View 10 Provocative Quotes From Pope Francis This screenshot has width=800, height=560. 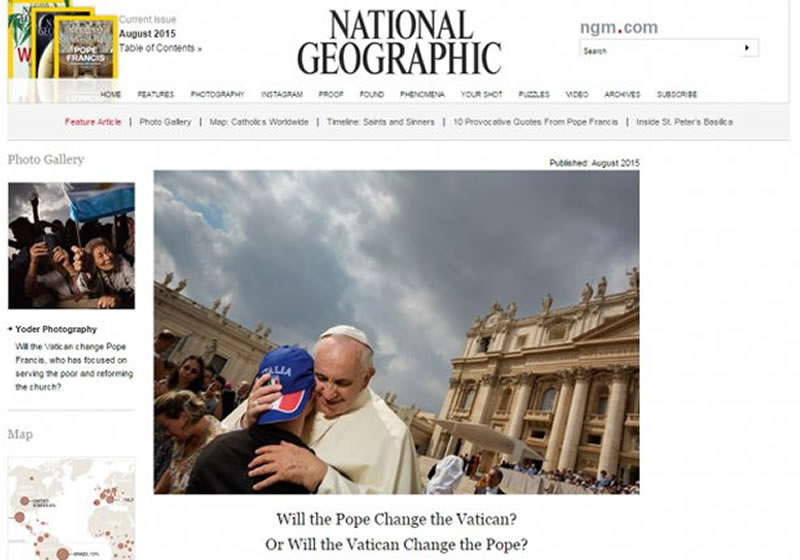pyautogui.click(x=535, y=122)
